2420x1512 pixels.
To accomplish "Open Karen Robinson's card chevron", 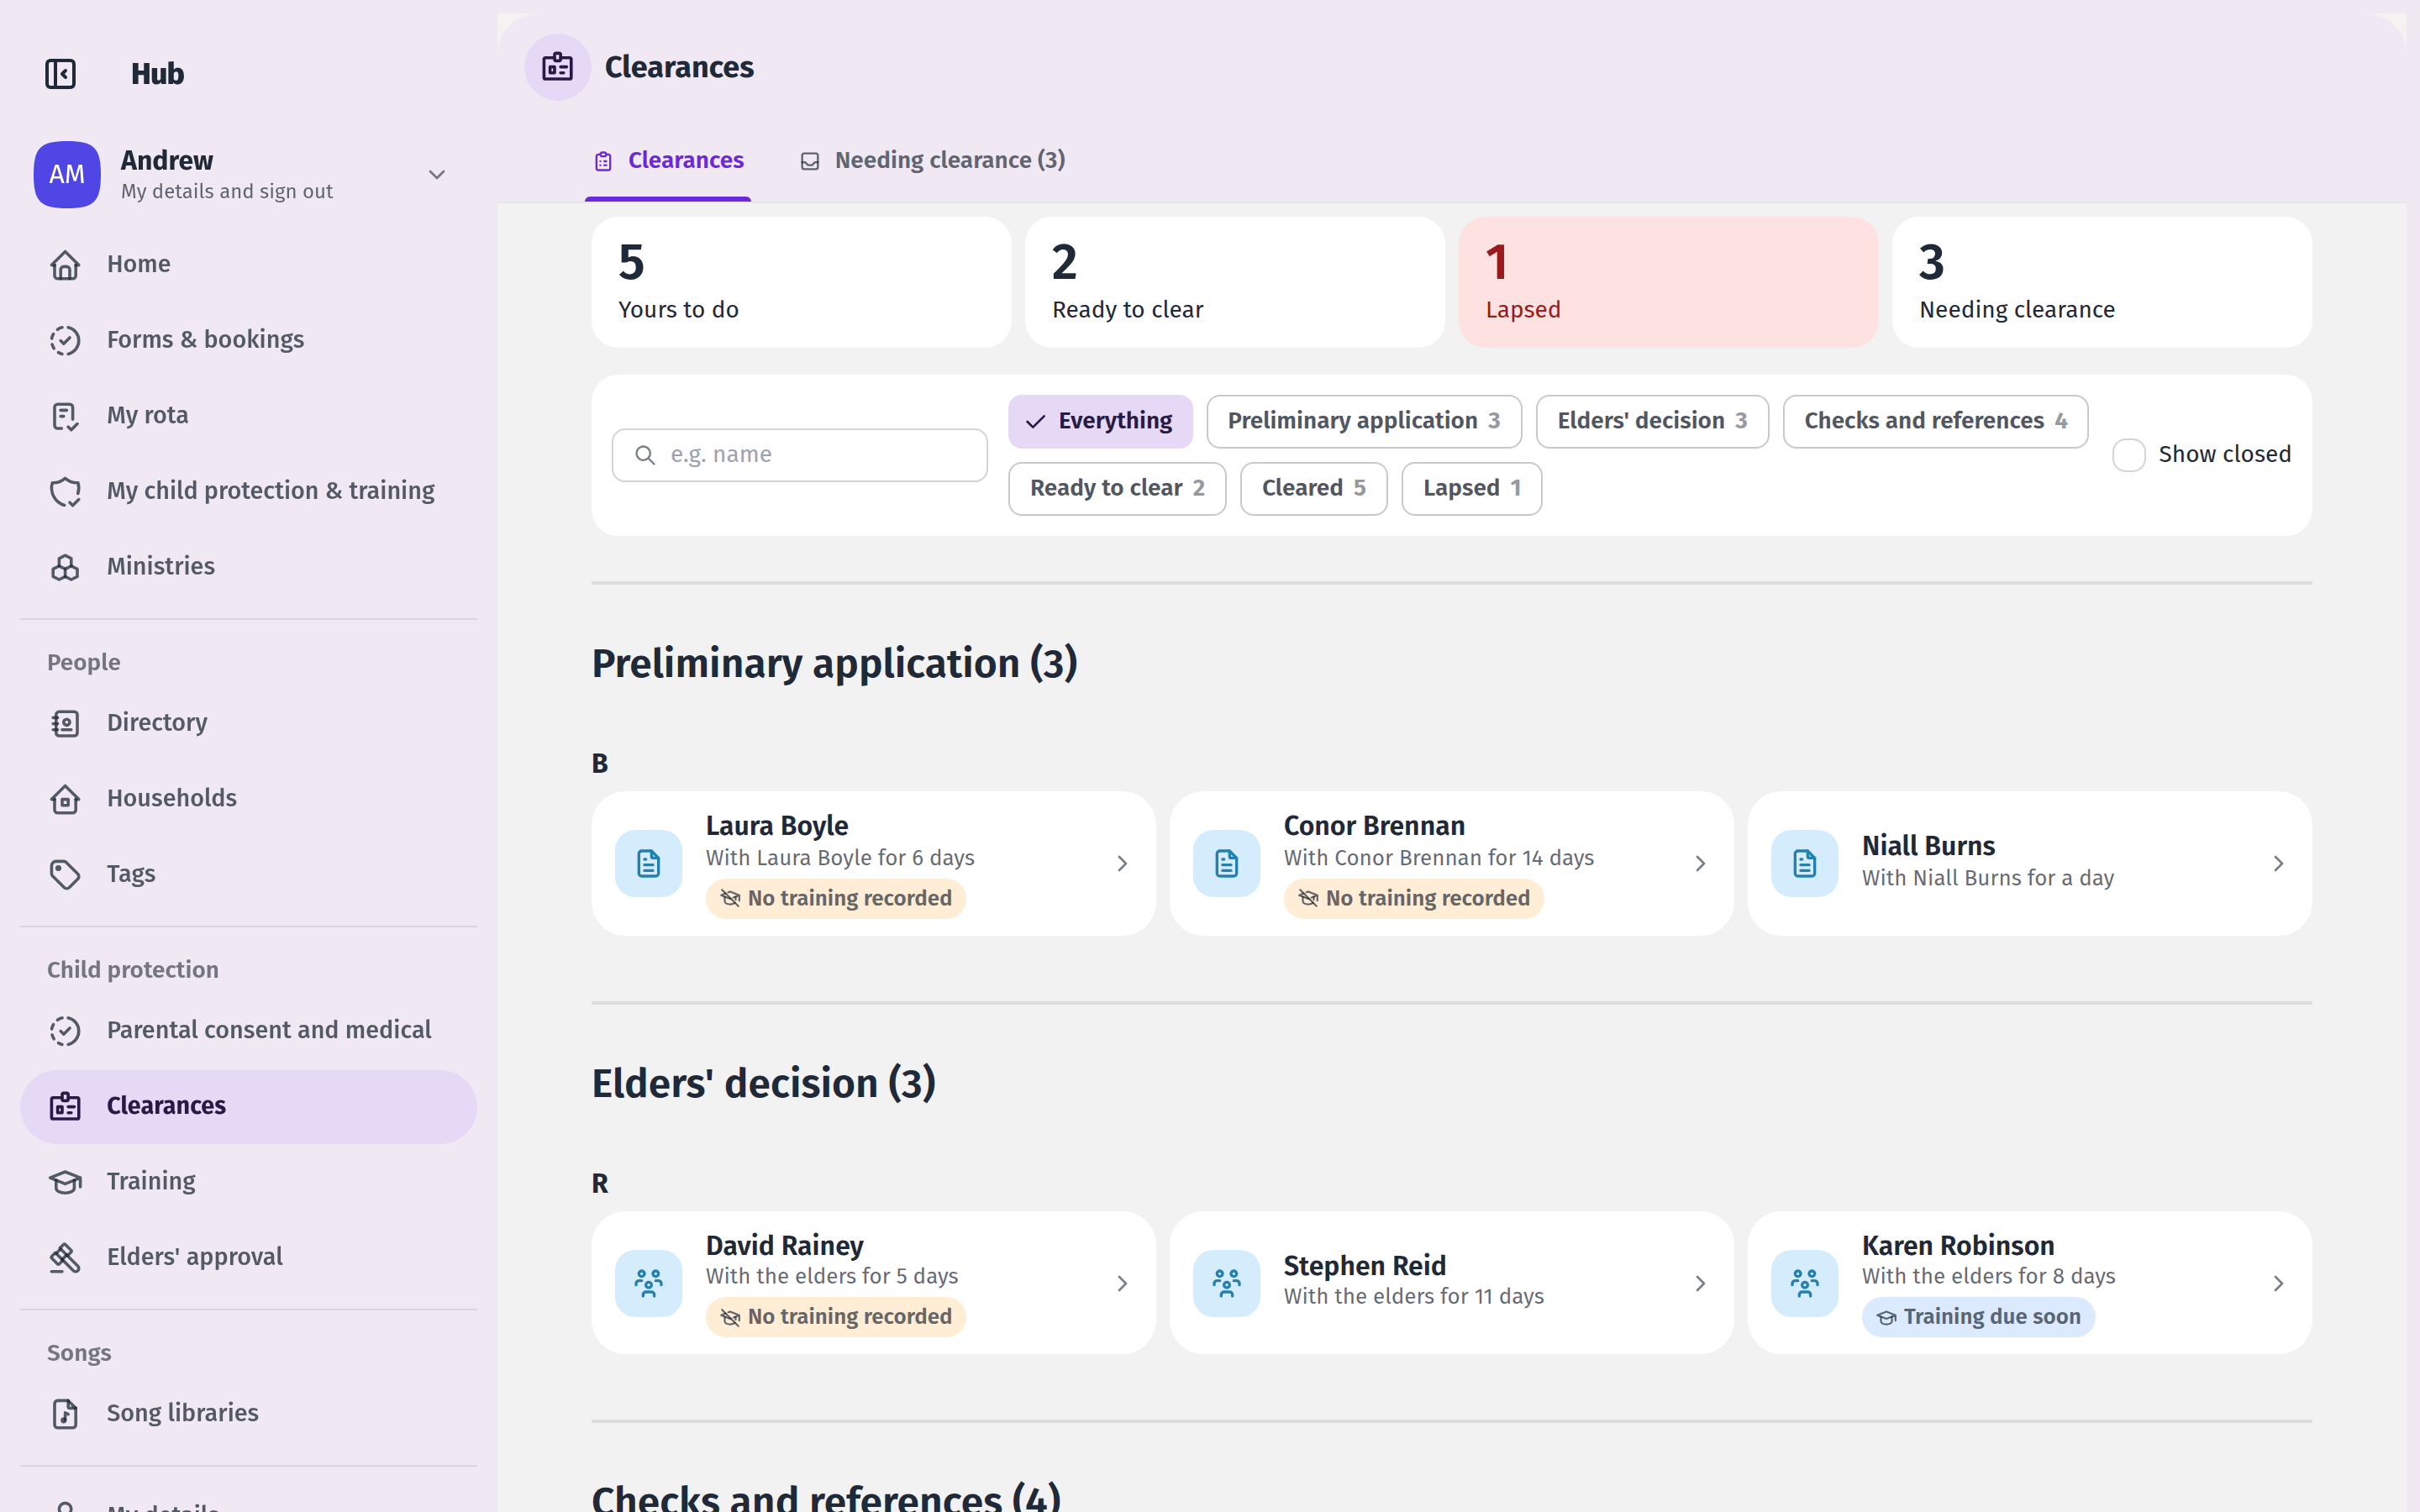I will [2278, 1283].
